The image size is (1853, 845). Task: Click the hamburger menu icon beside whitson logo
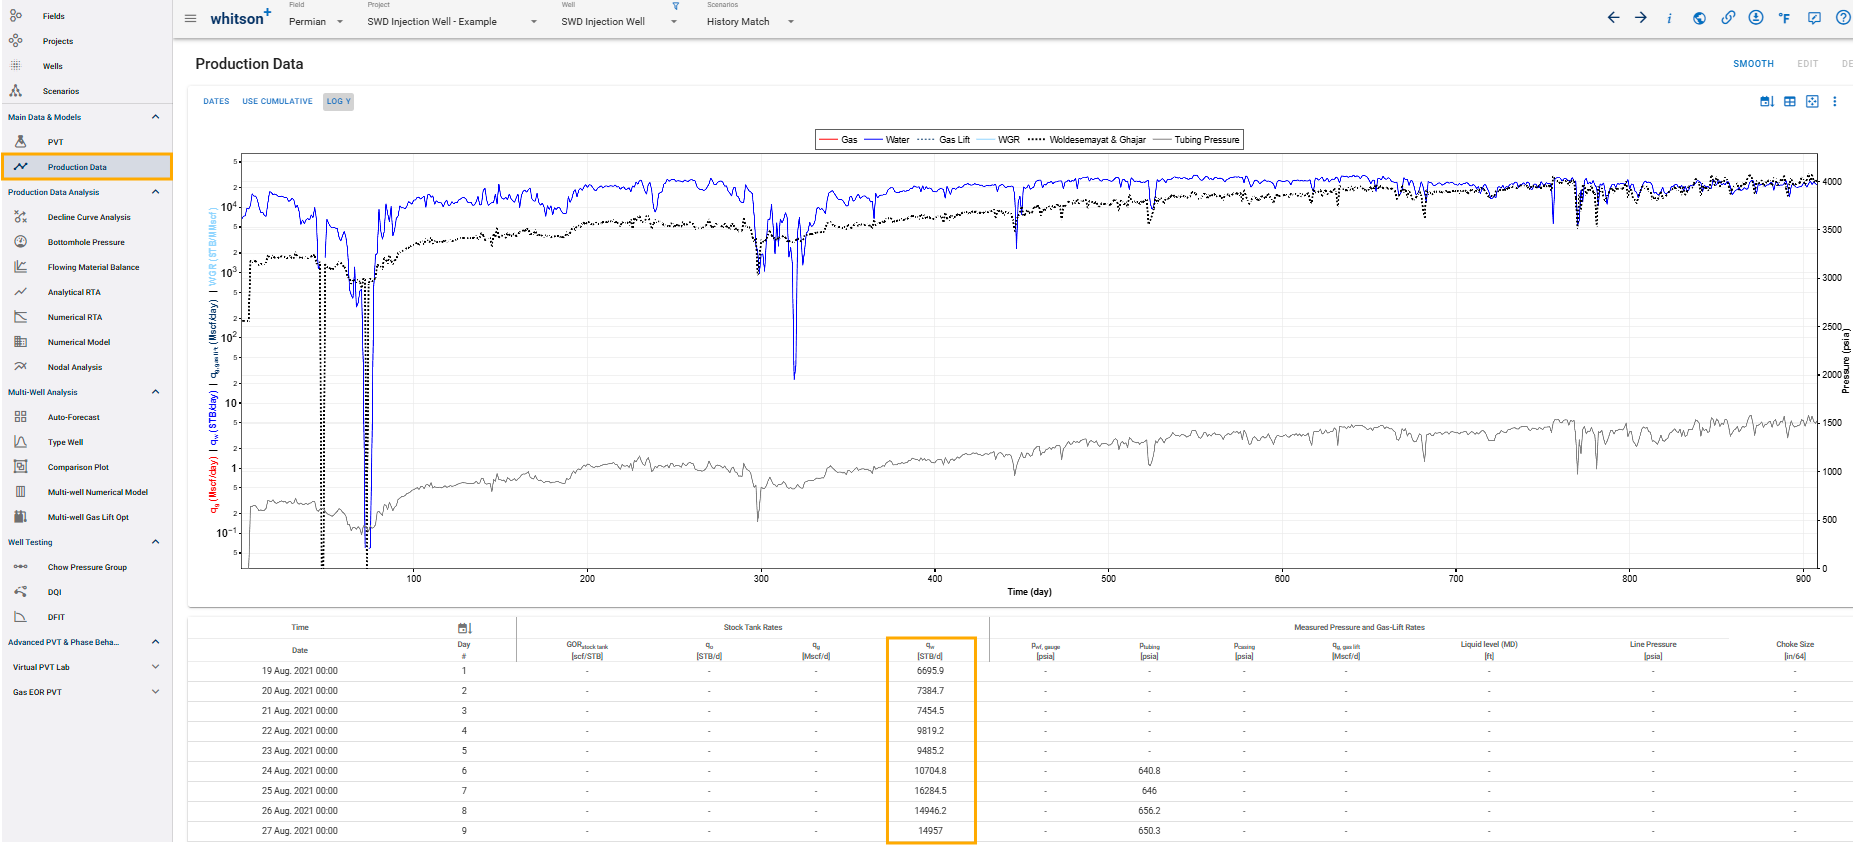click(190, 19)
